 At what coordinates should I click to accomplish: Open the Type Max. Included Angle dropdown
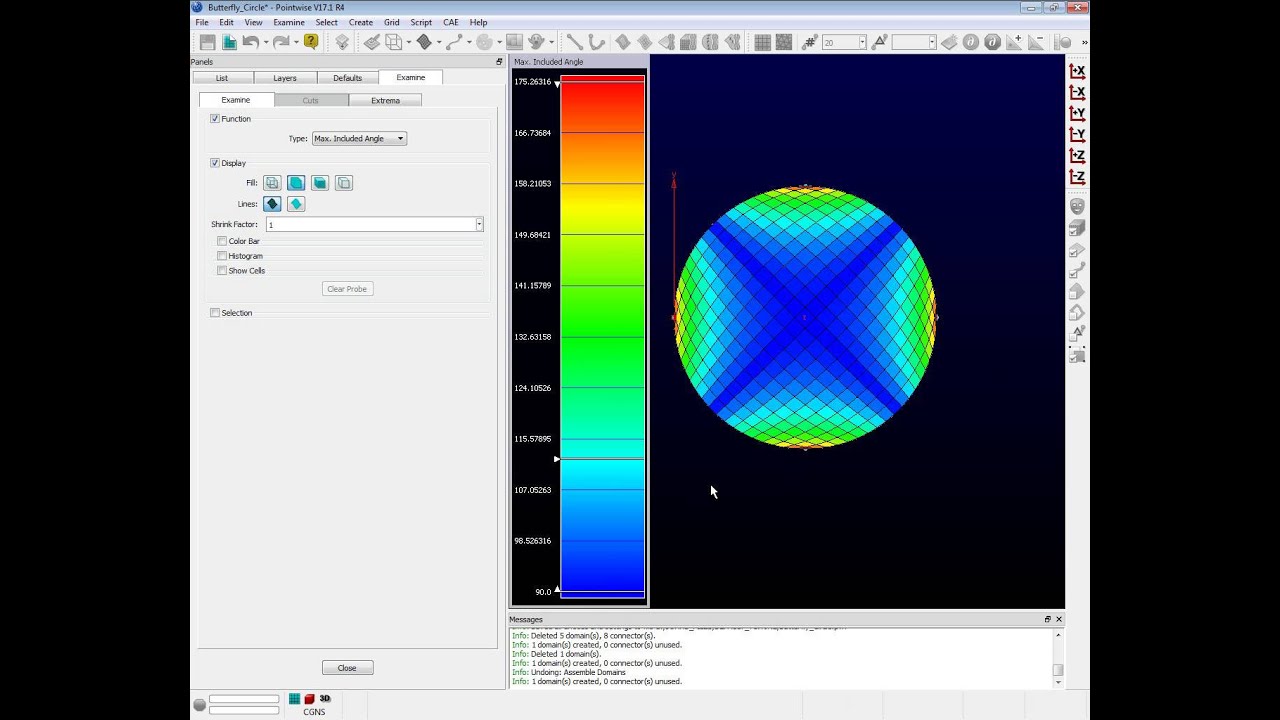coord(359,139)
